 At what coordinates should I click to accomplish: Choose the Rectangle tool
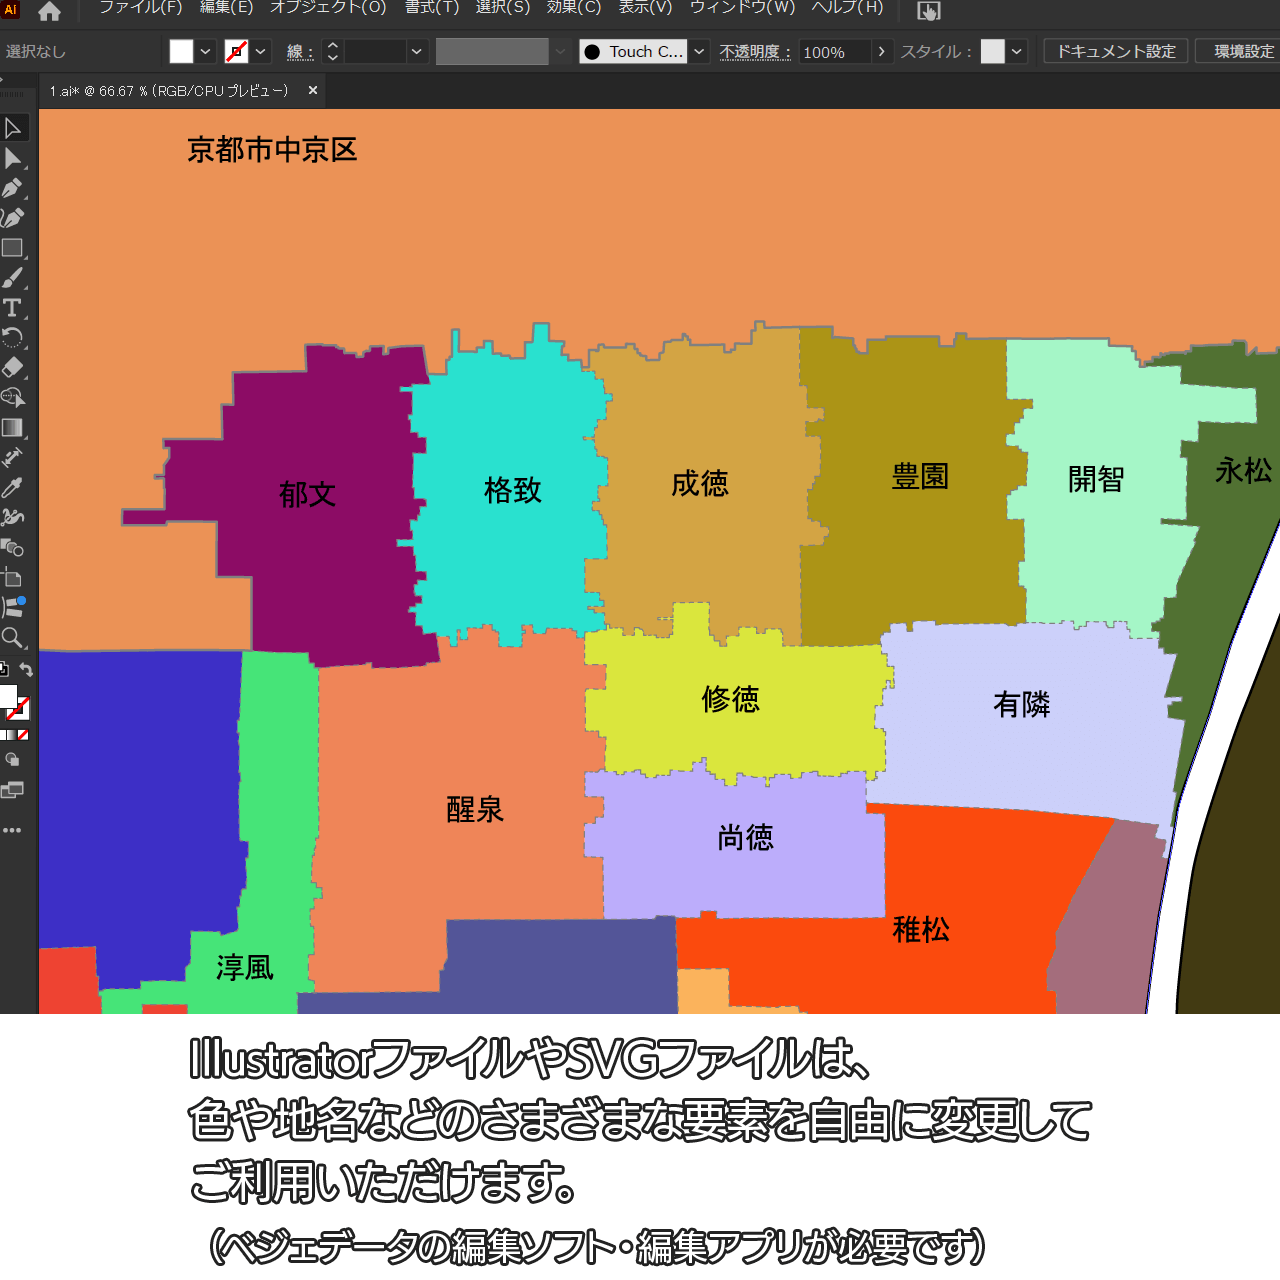point(13,248)
